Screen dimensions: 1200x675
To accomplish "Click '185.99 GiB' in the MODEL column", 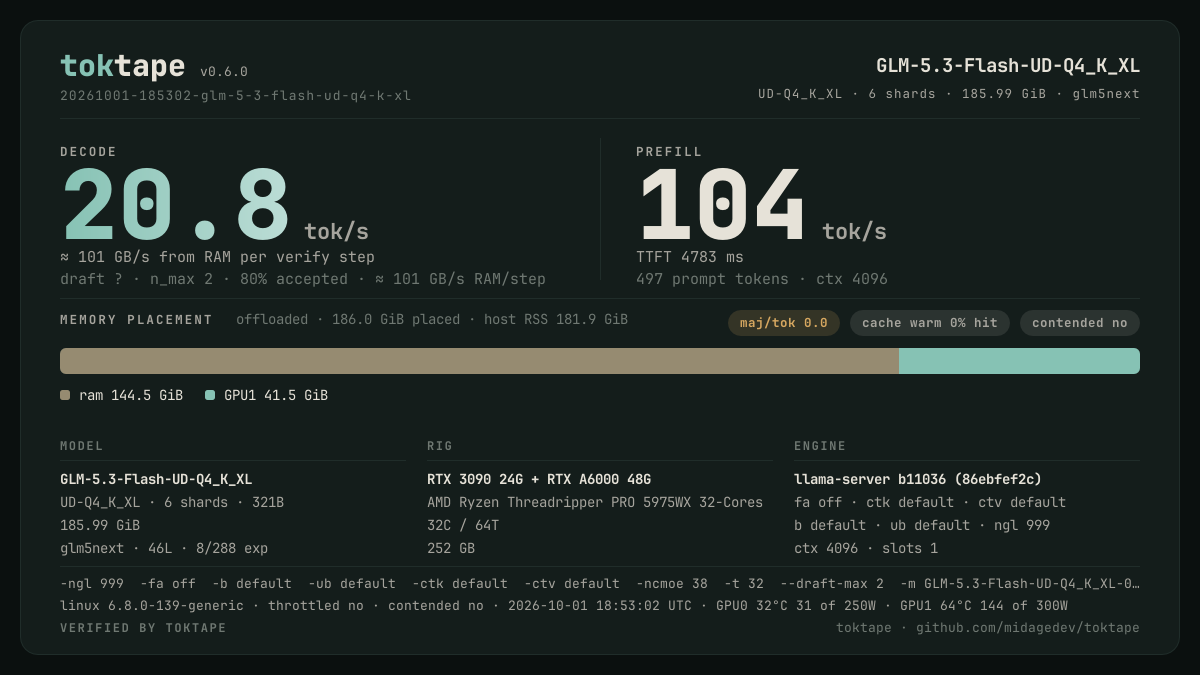I will [x=100, y=525].
